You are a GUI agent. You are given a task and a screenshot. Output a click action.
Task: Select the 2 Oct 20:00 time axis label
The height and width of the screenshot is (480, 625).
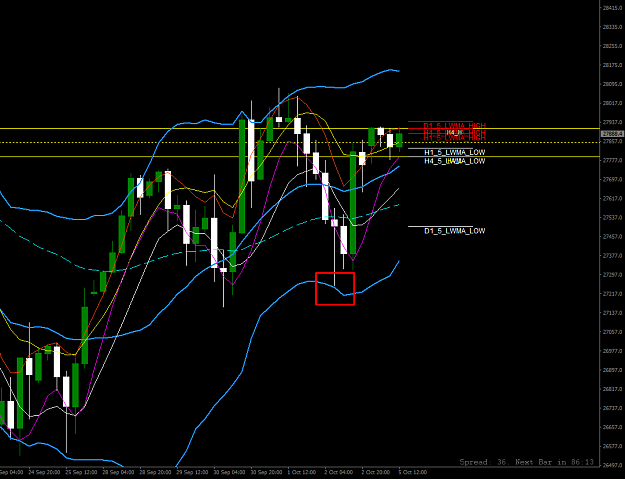pos(376,472)
